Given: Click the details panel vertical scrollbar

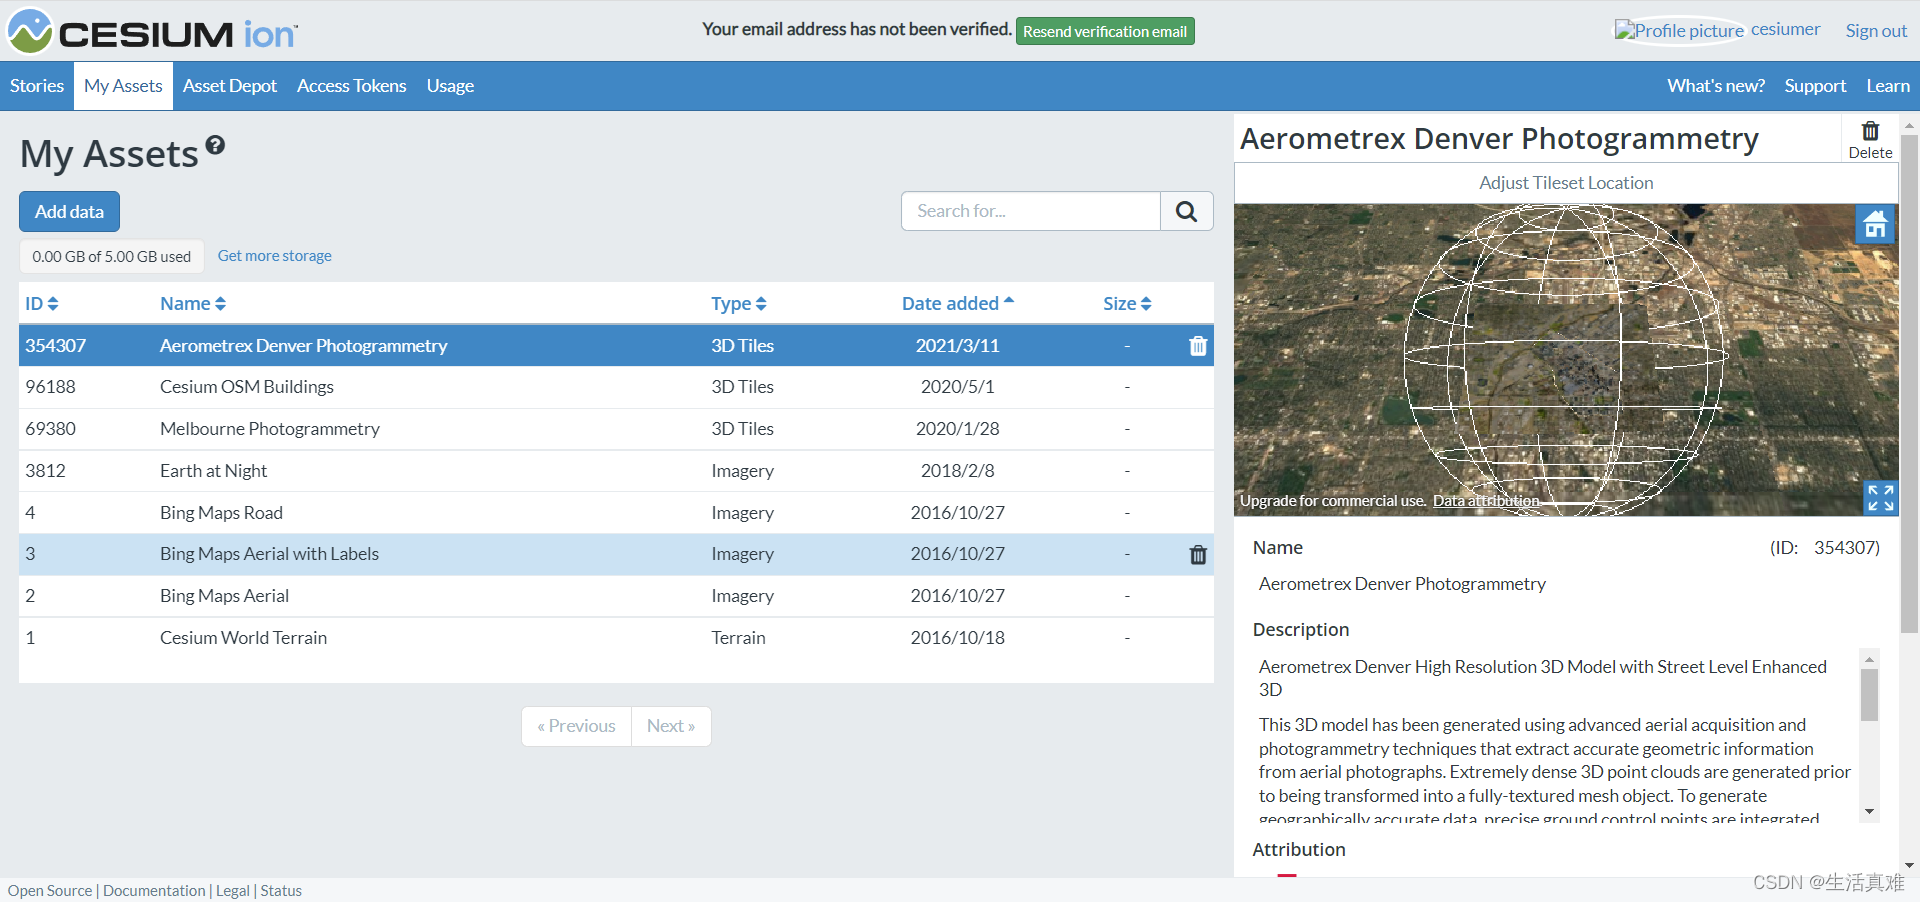Looking at the screenshot, I should 1909,385.
